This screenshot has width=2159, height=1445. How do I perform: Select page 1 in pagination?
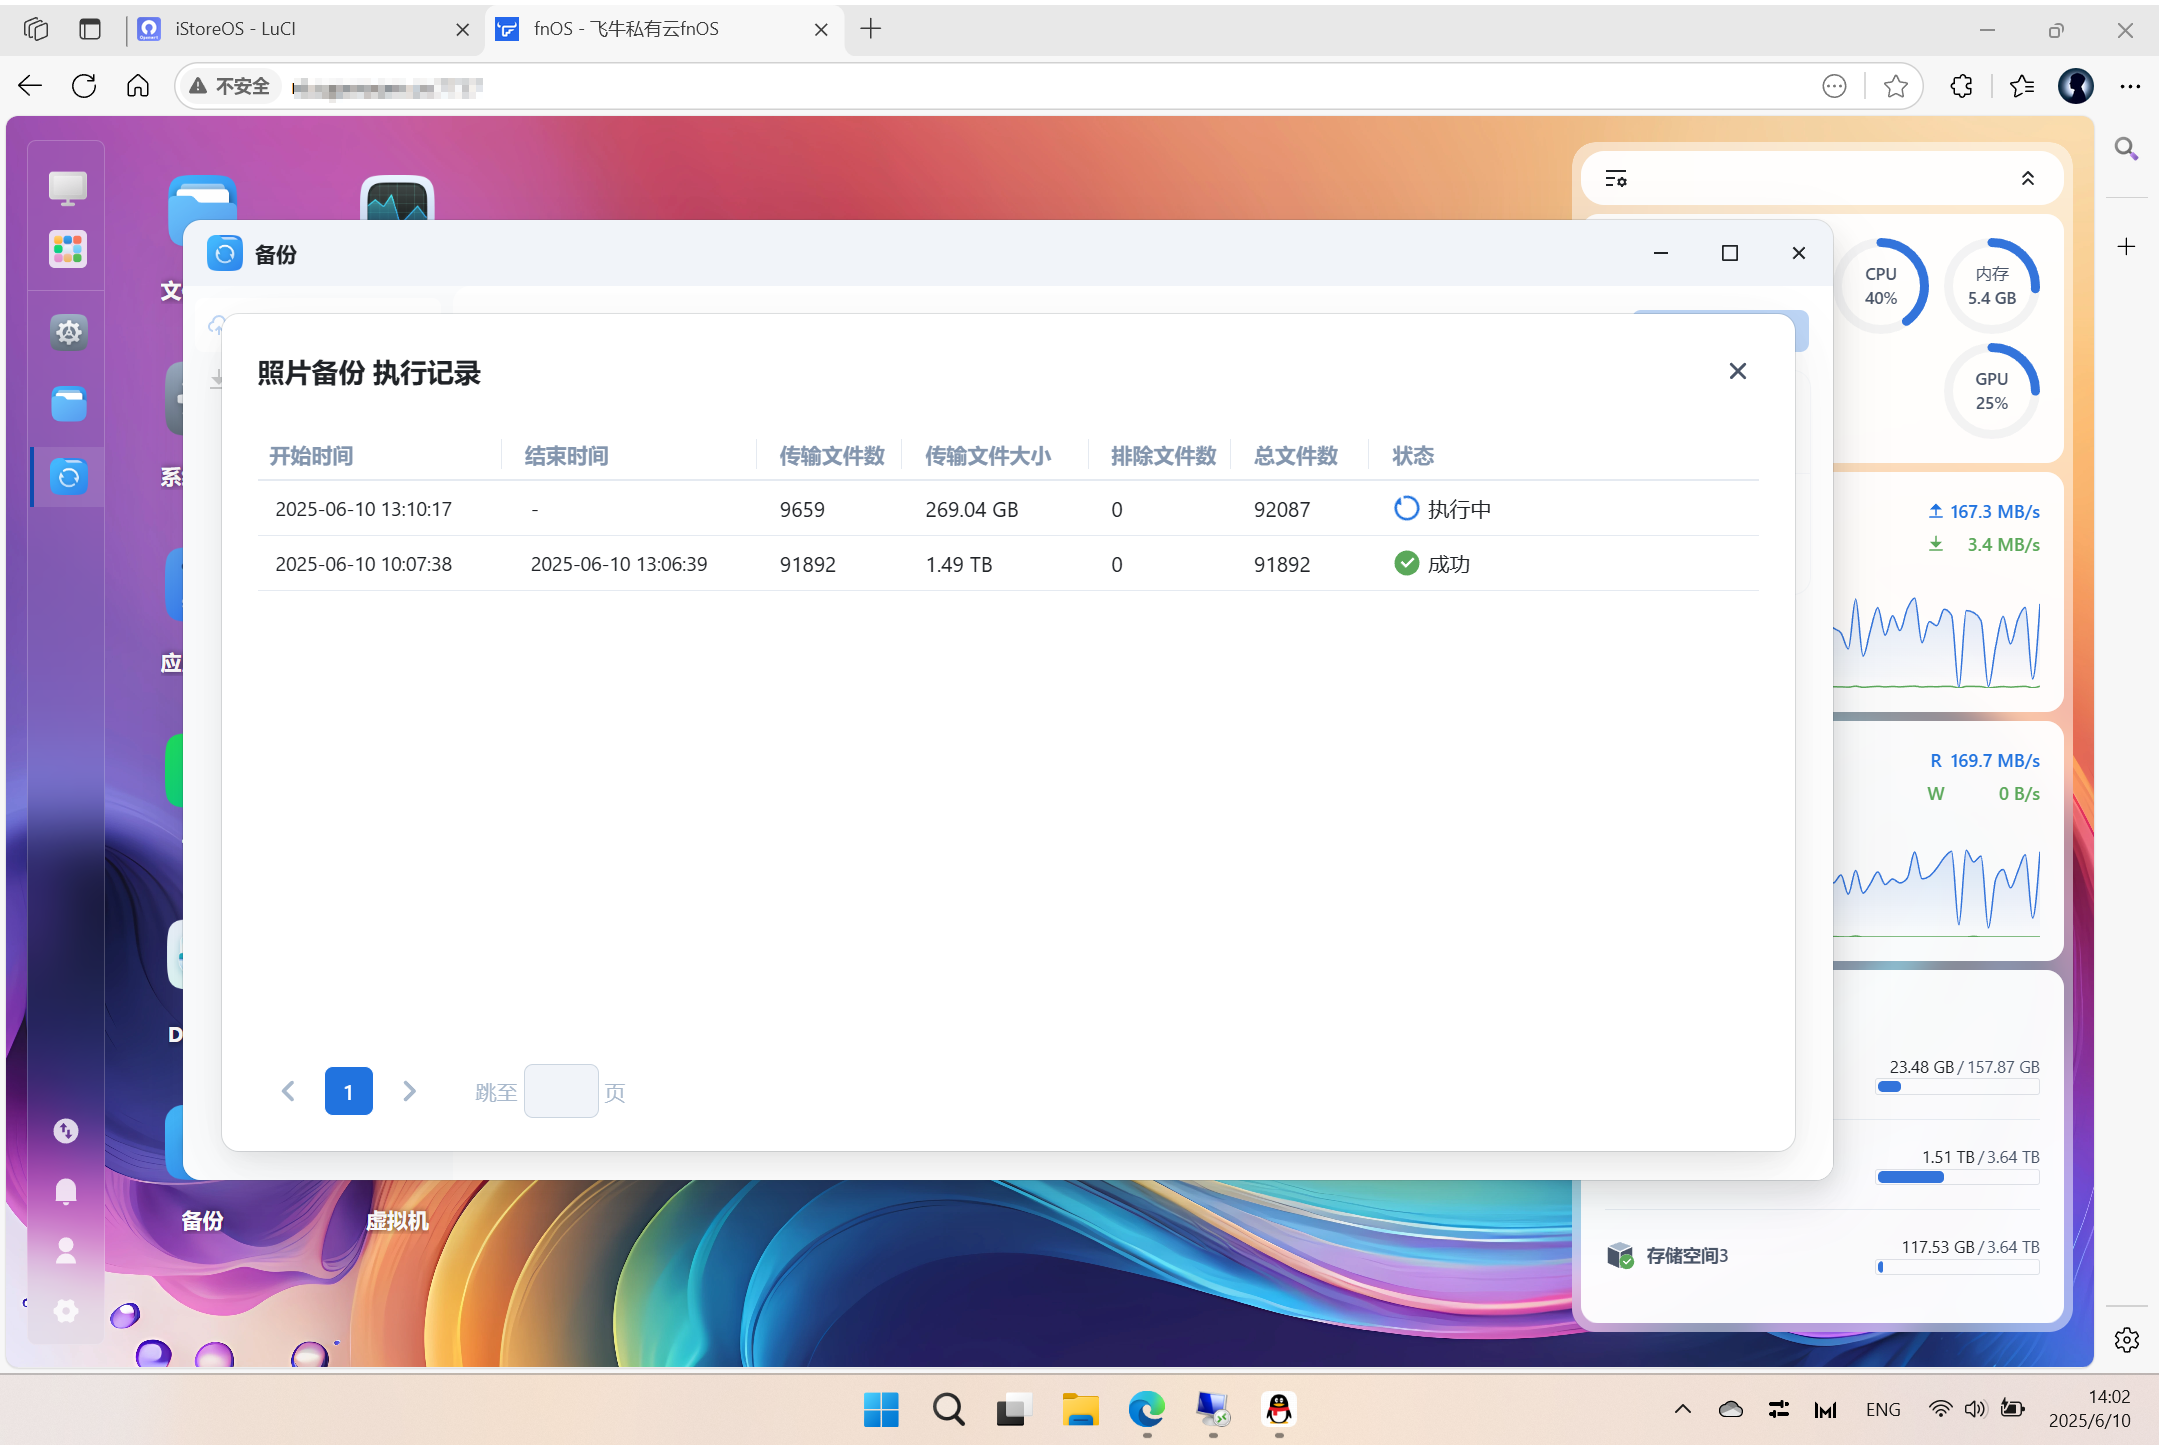[349, 1091]
